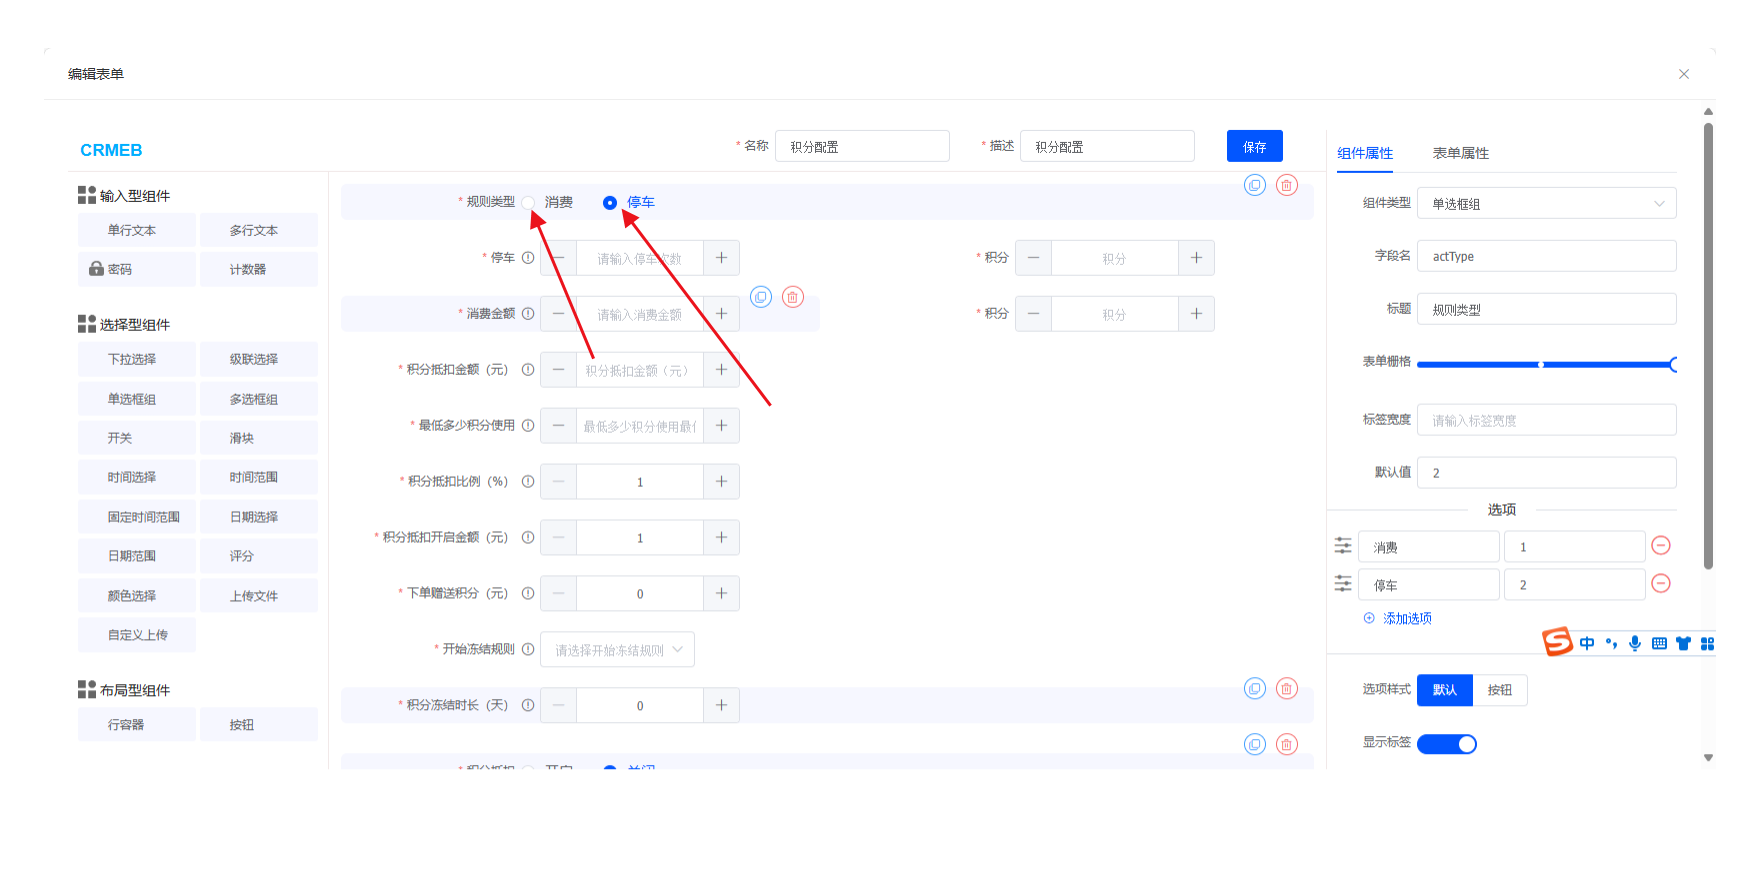Click the info icon beside 最低多少积分使用
1760x878 pixels.
pos(528,426)
